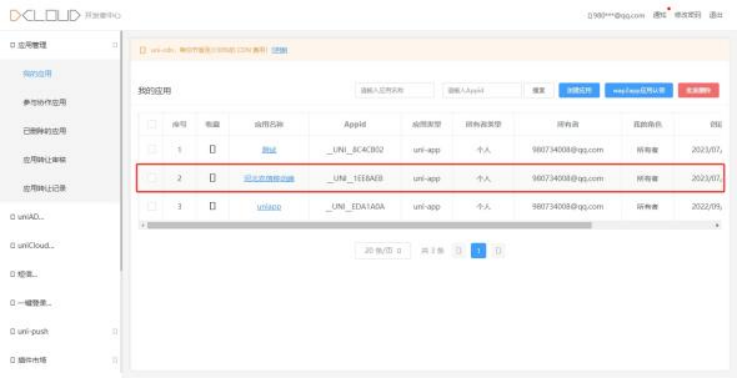This screenshot has height=378, width=737.
Task: Focus the Appid search field
Action: [x=482, y=90]
